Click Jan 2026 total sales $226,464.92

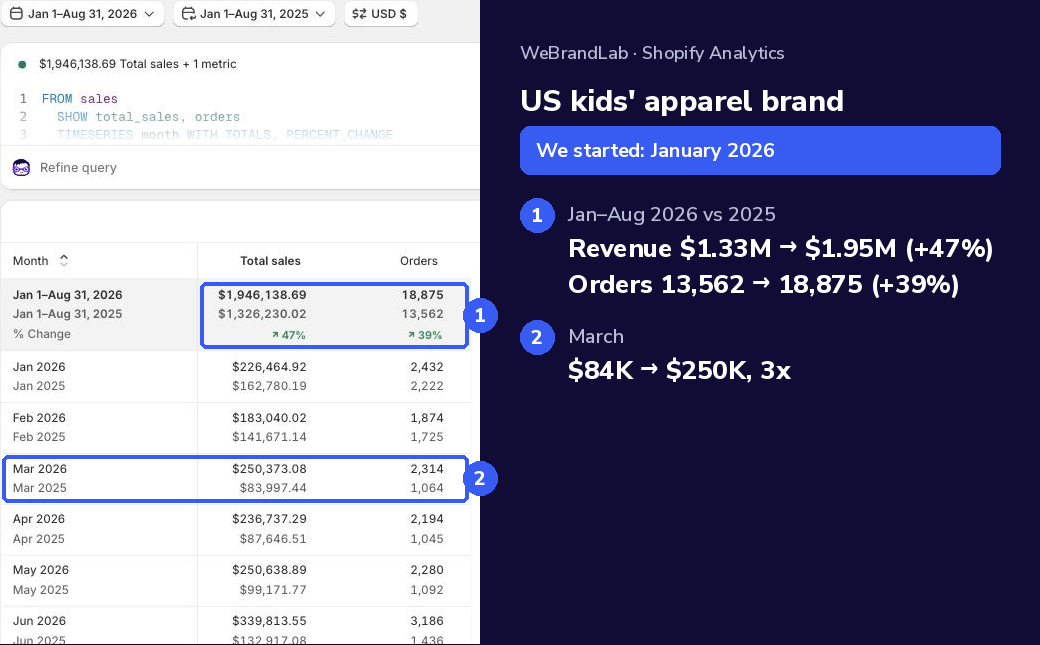(x=269, y=366)
